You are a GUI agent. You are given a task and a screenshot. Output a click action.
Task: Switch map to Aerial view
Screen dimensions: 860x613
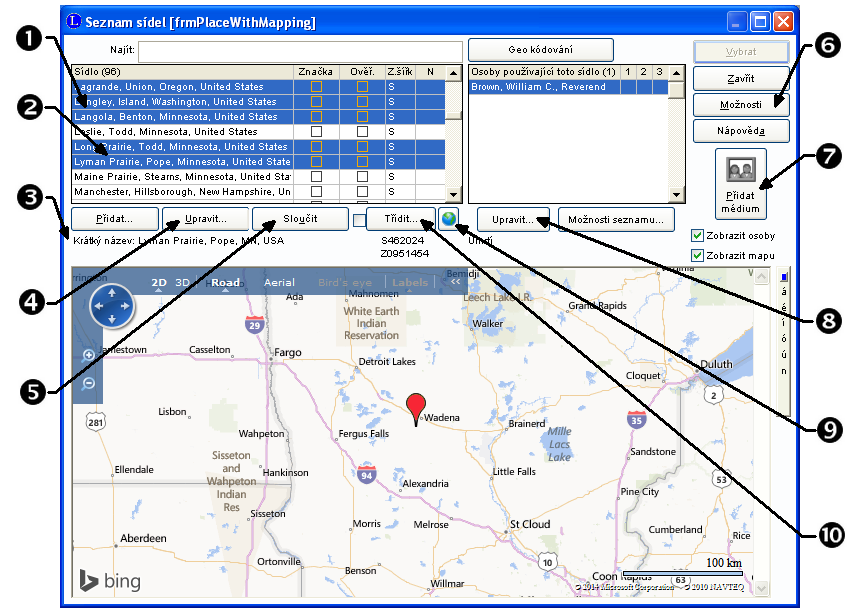coord(279,283)
